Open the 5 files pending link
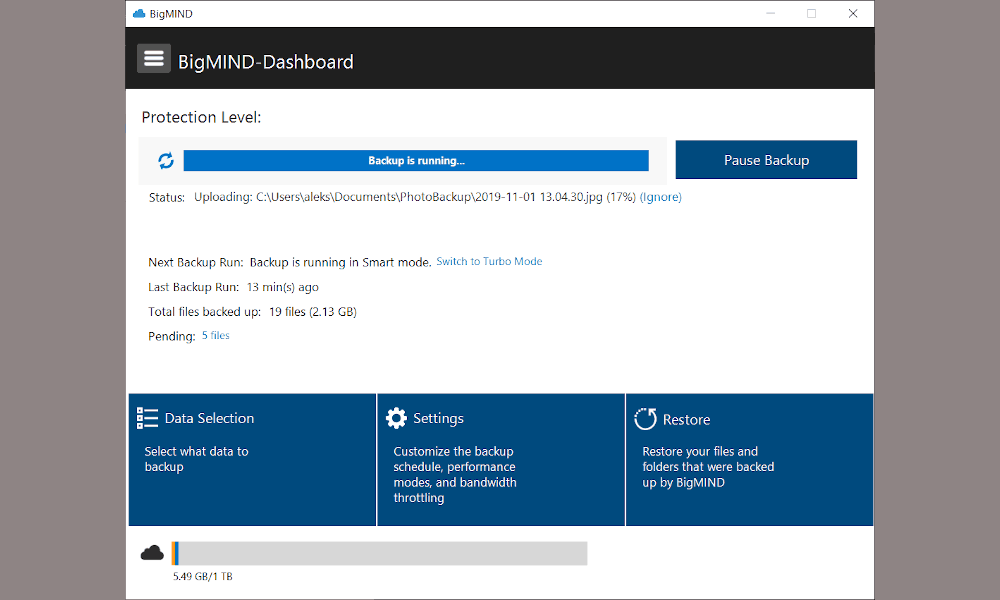This screenshot has height=600, width=1000. [x=216, y=335]
